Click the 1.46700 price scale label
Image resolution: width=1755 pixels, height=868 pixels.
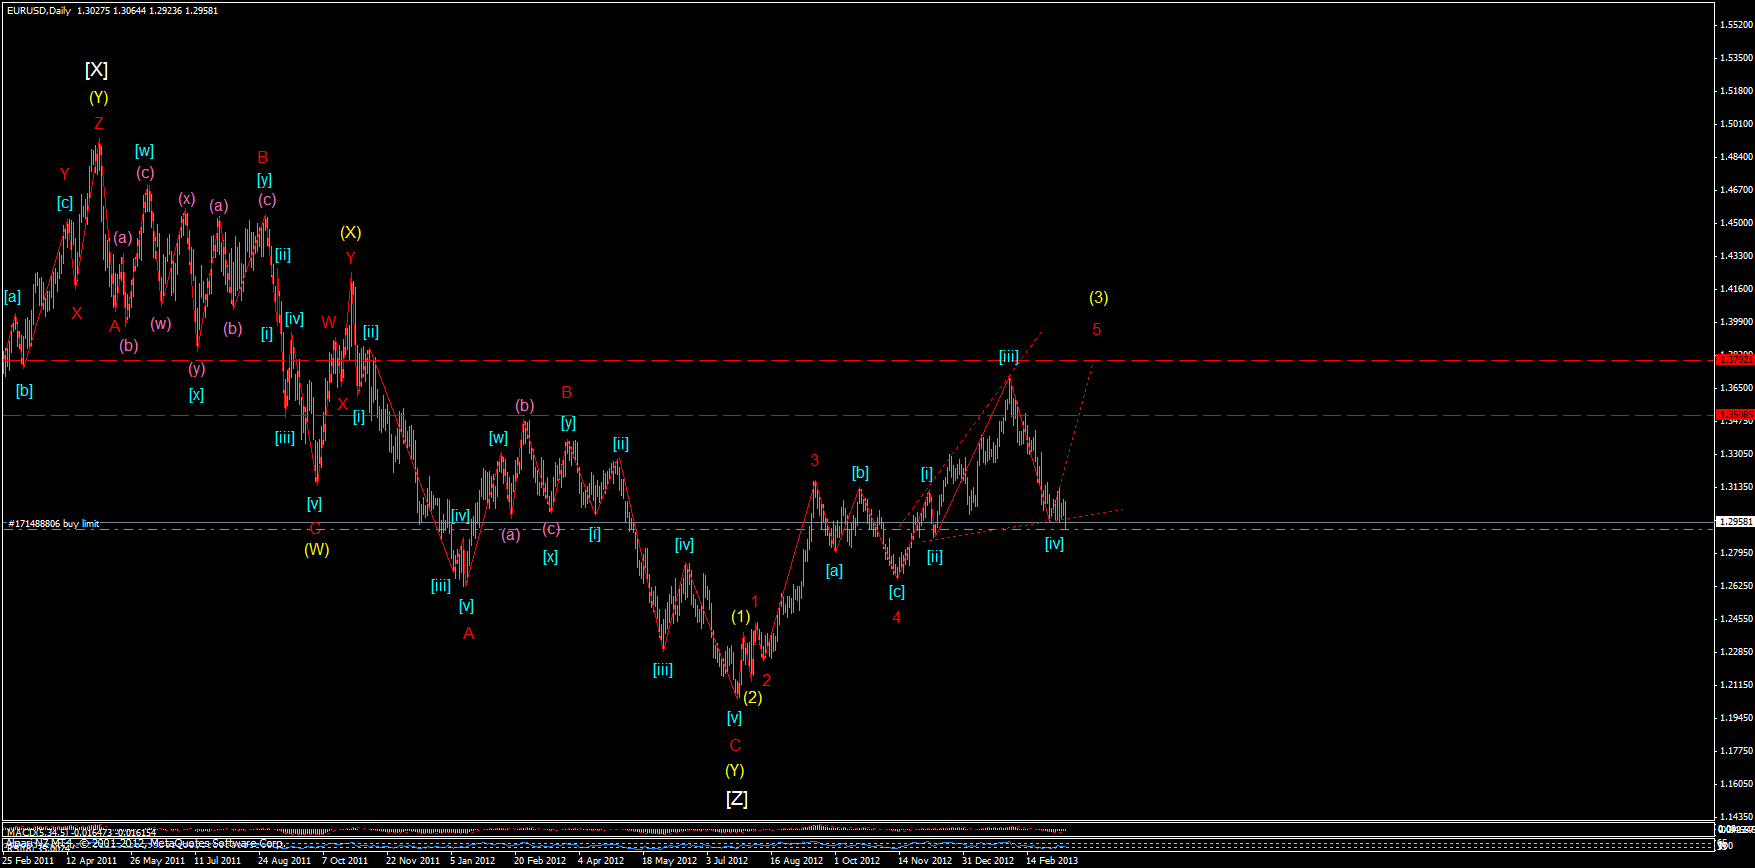coord(1736,190)
